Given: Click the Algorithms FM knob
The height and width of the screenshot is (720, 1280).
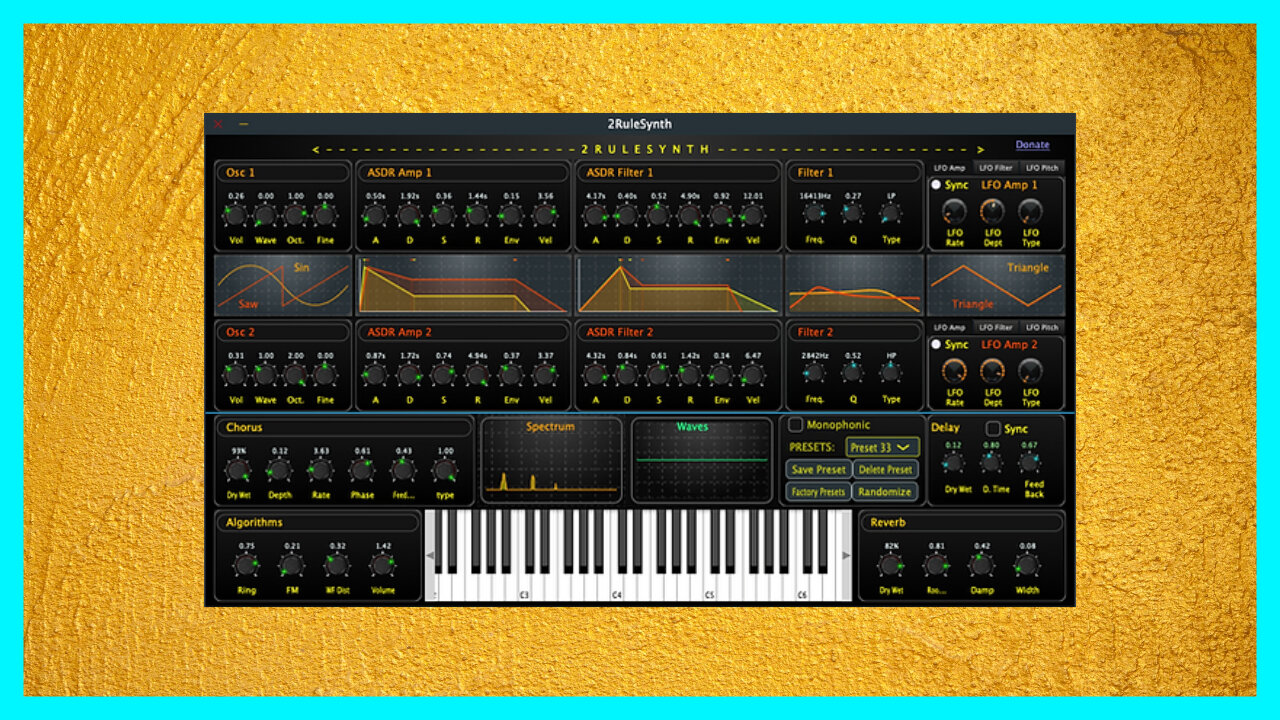Looking at the screenshot, I should (x=291, y=565).
